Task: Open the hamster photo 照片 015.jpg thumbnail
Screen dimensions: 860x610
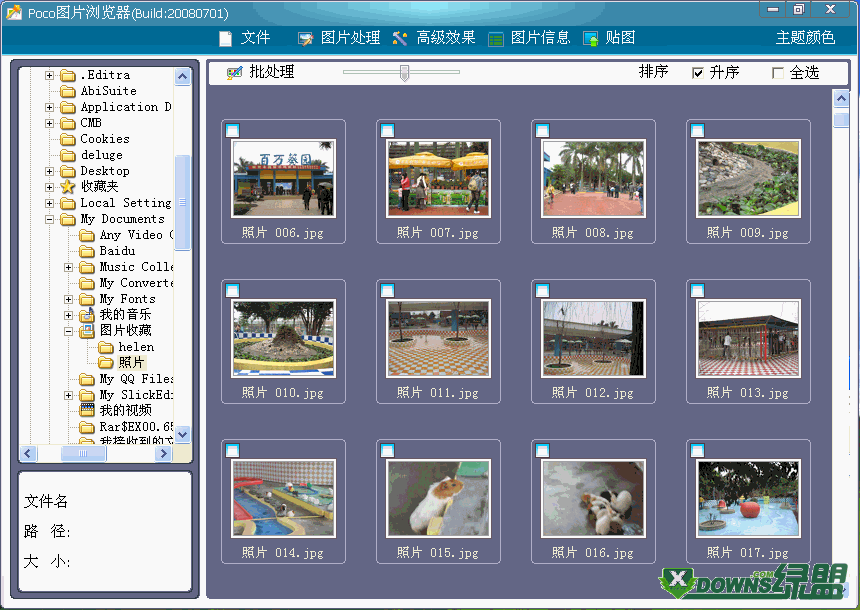Action: pos(438,498)
